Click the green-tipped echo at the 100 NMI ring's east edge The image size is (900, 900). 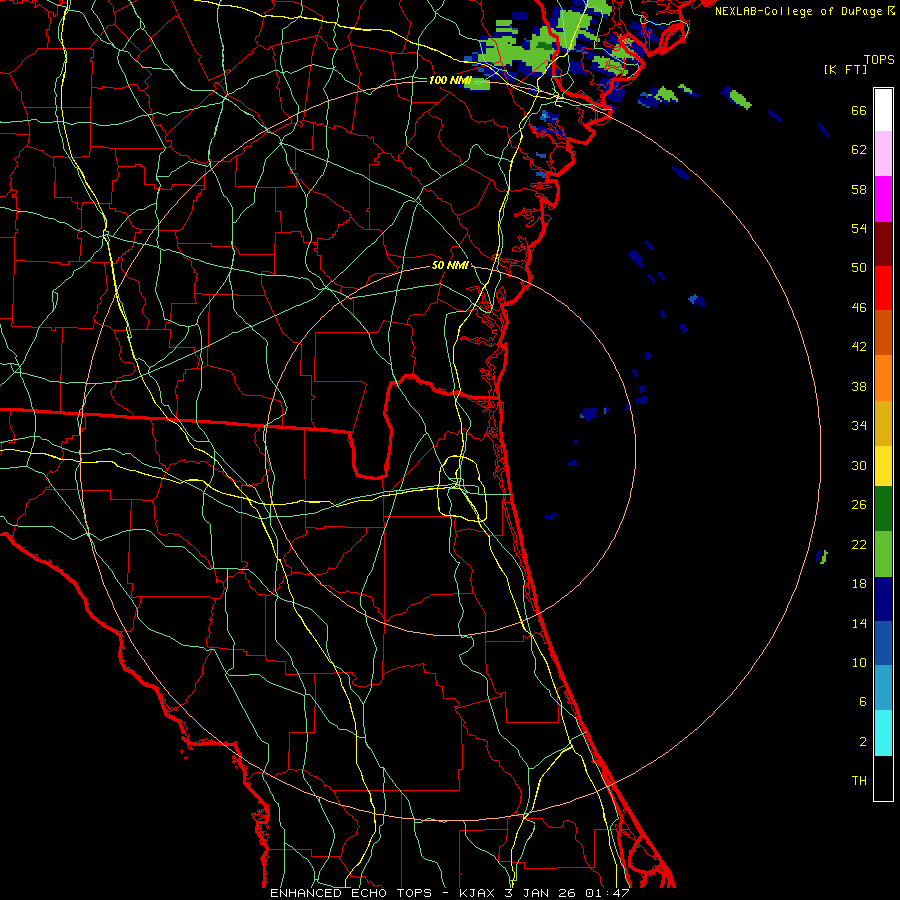(823, 556)
